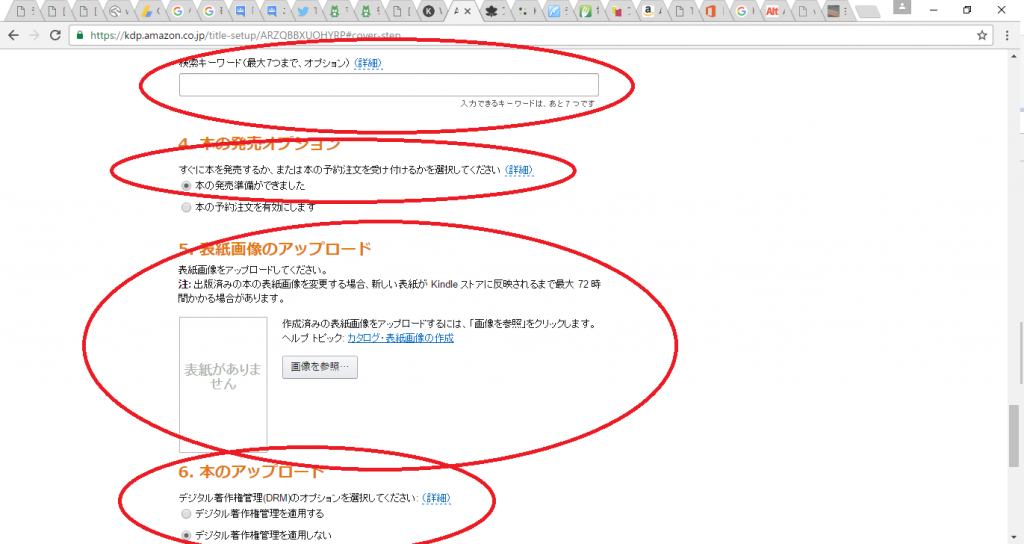Click the 6. 本のアップロード heading
Viewport: 1024px width, 544px height.
tap(251, 472)
